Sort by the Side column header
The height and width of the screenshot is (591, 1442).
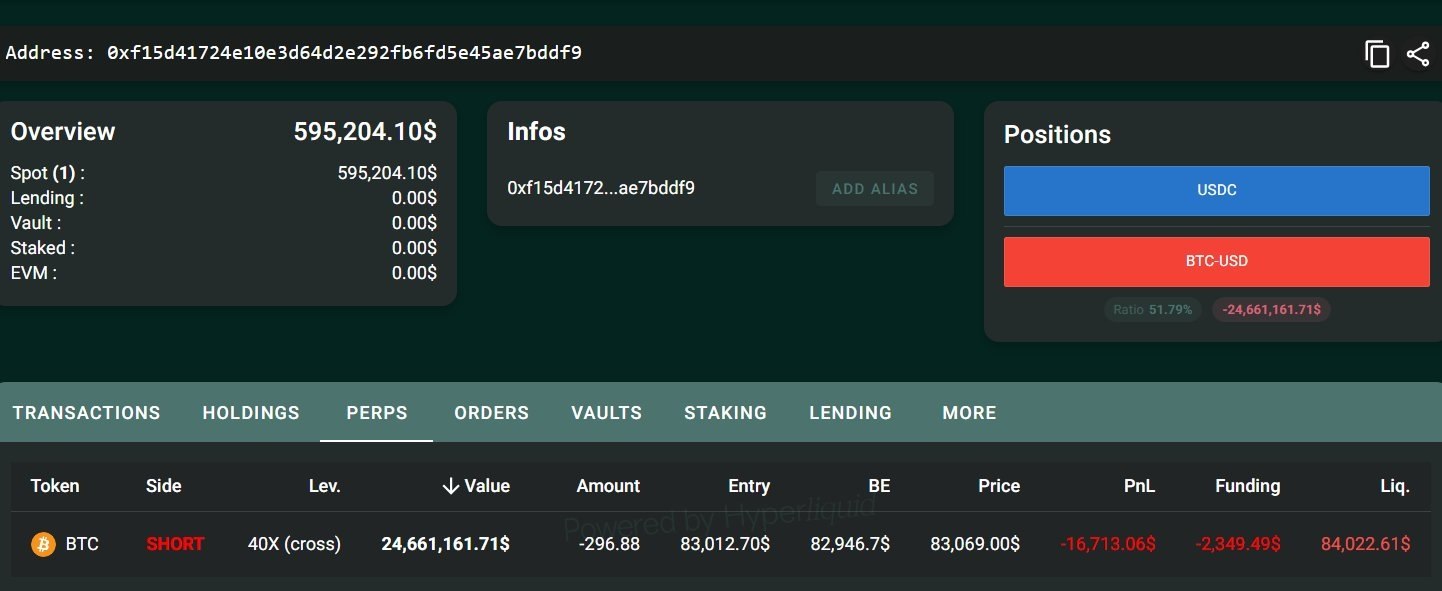pos(164,486)
